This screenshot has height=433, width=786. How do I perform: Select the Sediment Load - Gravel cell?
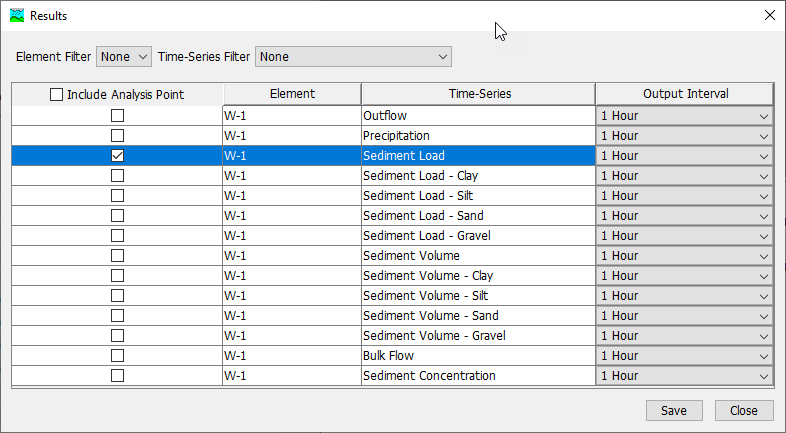[x=478, y=236]
